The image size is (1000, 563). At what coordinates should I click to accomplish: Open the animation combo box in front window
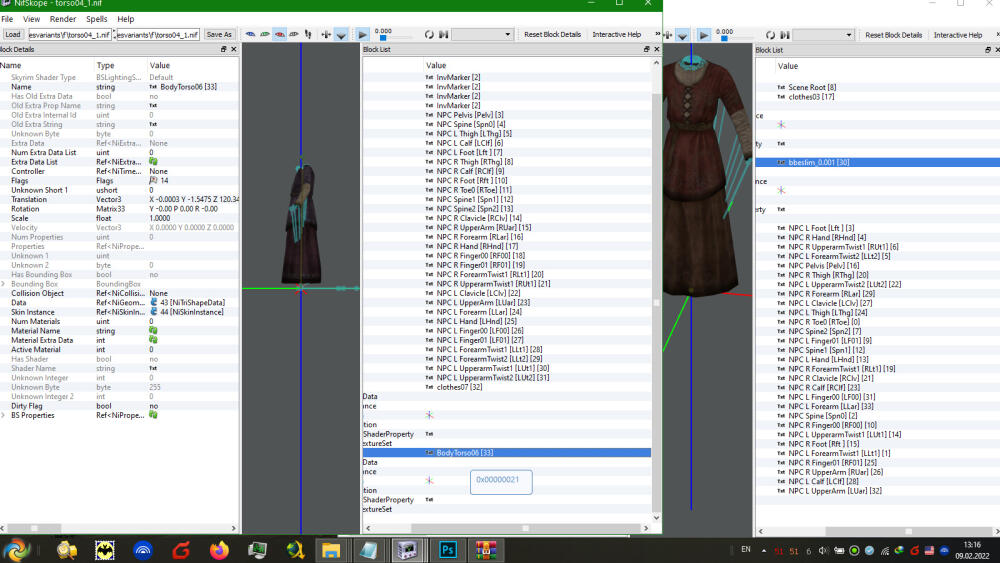click(x=482, y=34)
